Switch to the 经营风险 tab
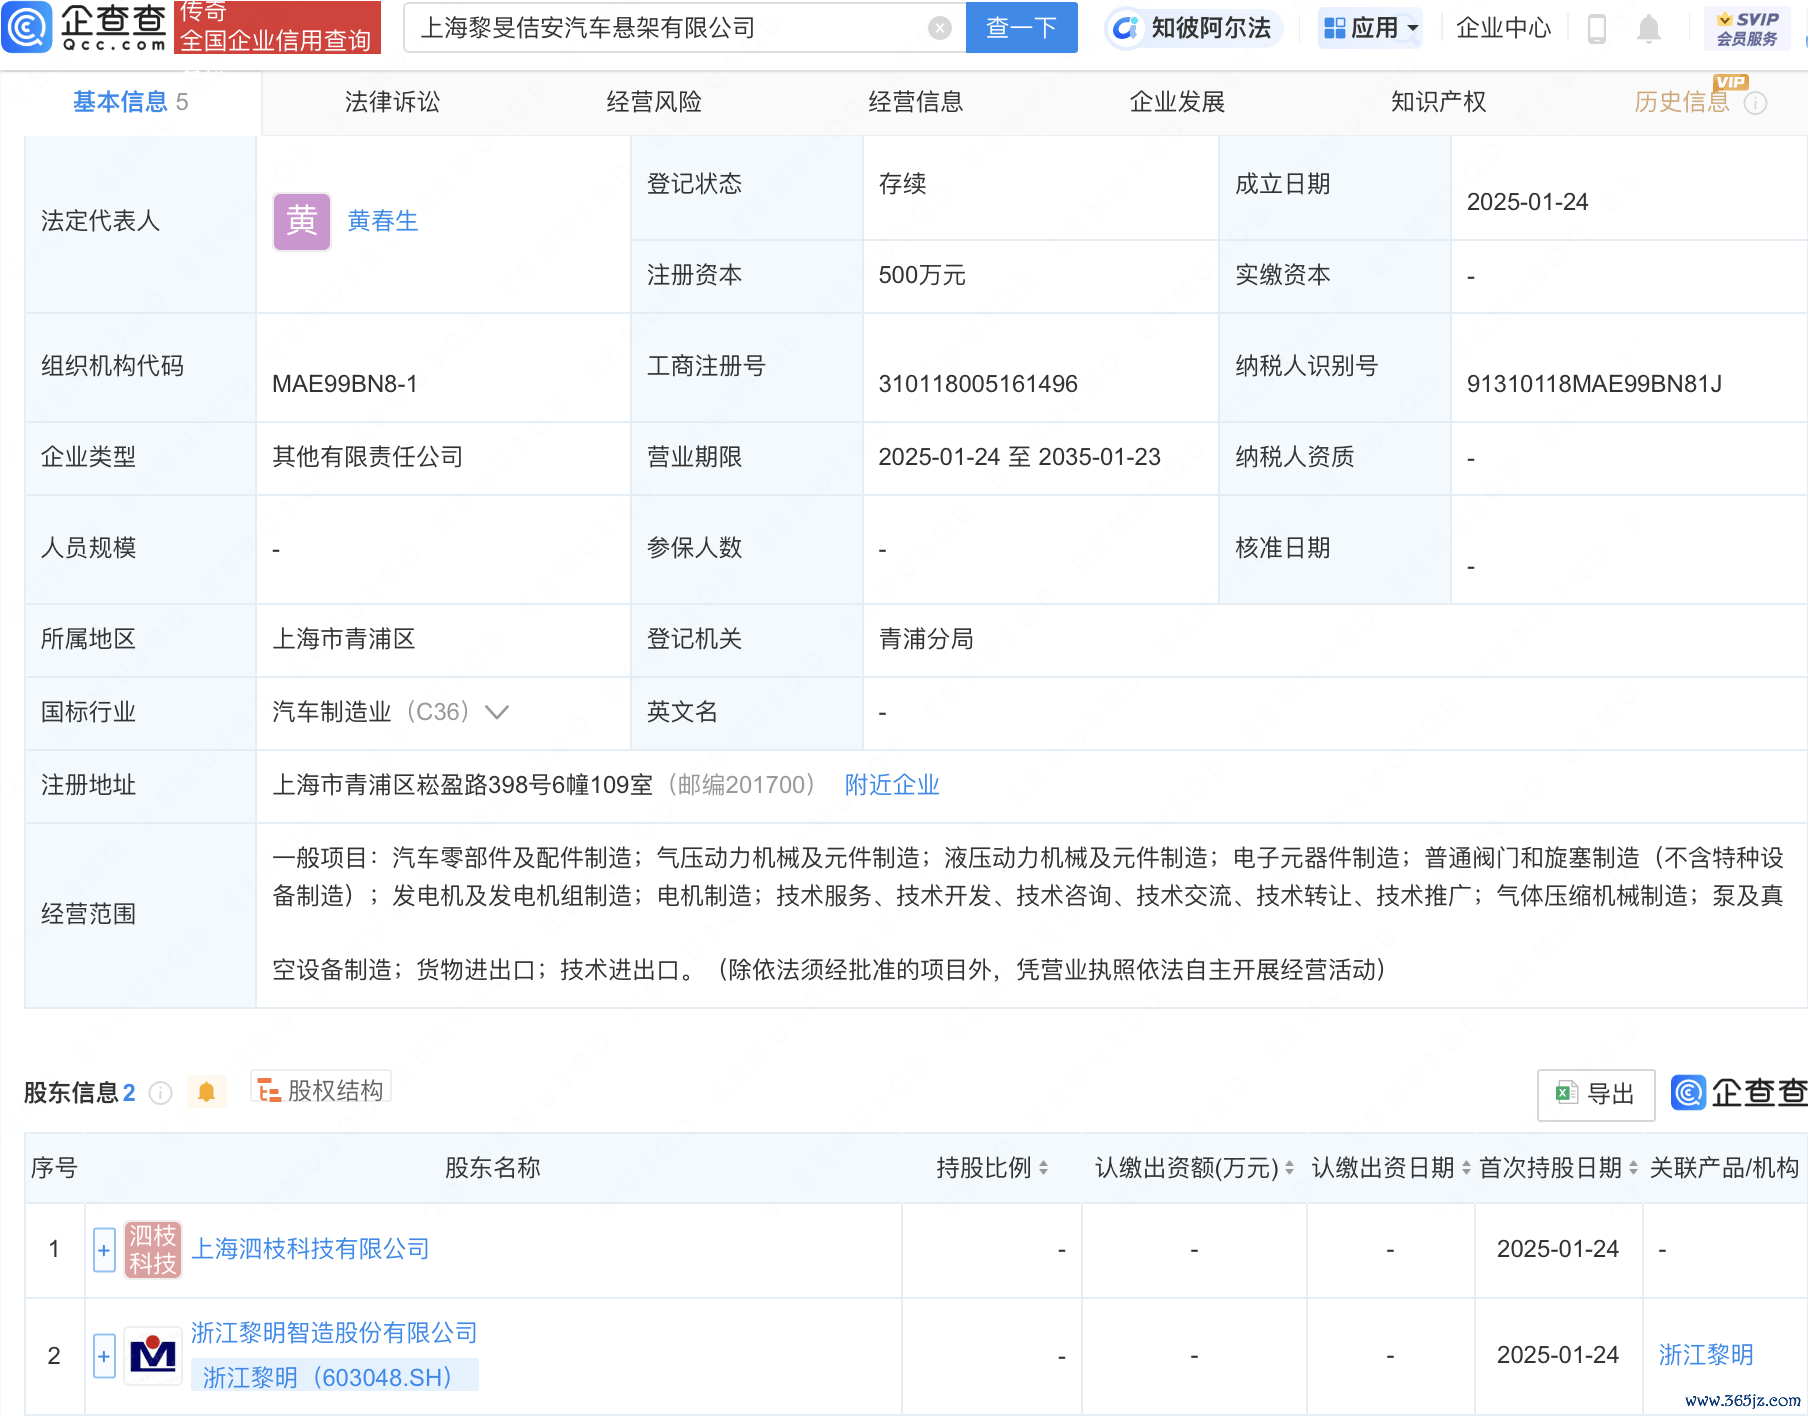The width and height of the screenshot is (1808, 1416). coord(654,102)
